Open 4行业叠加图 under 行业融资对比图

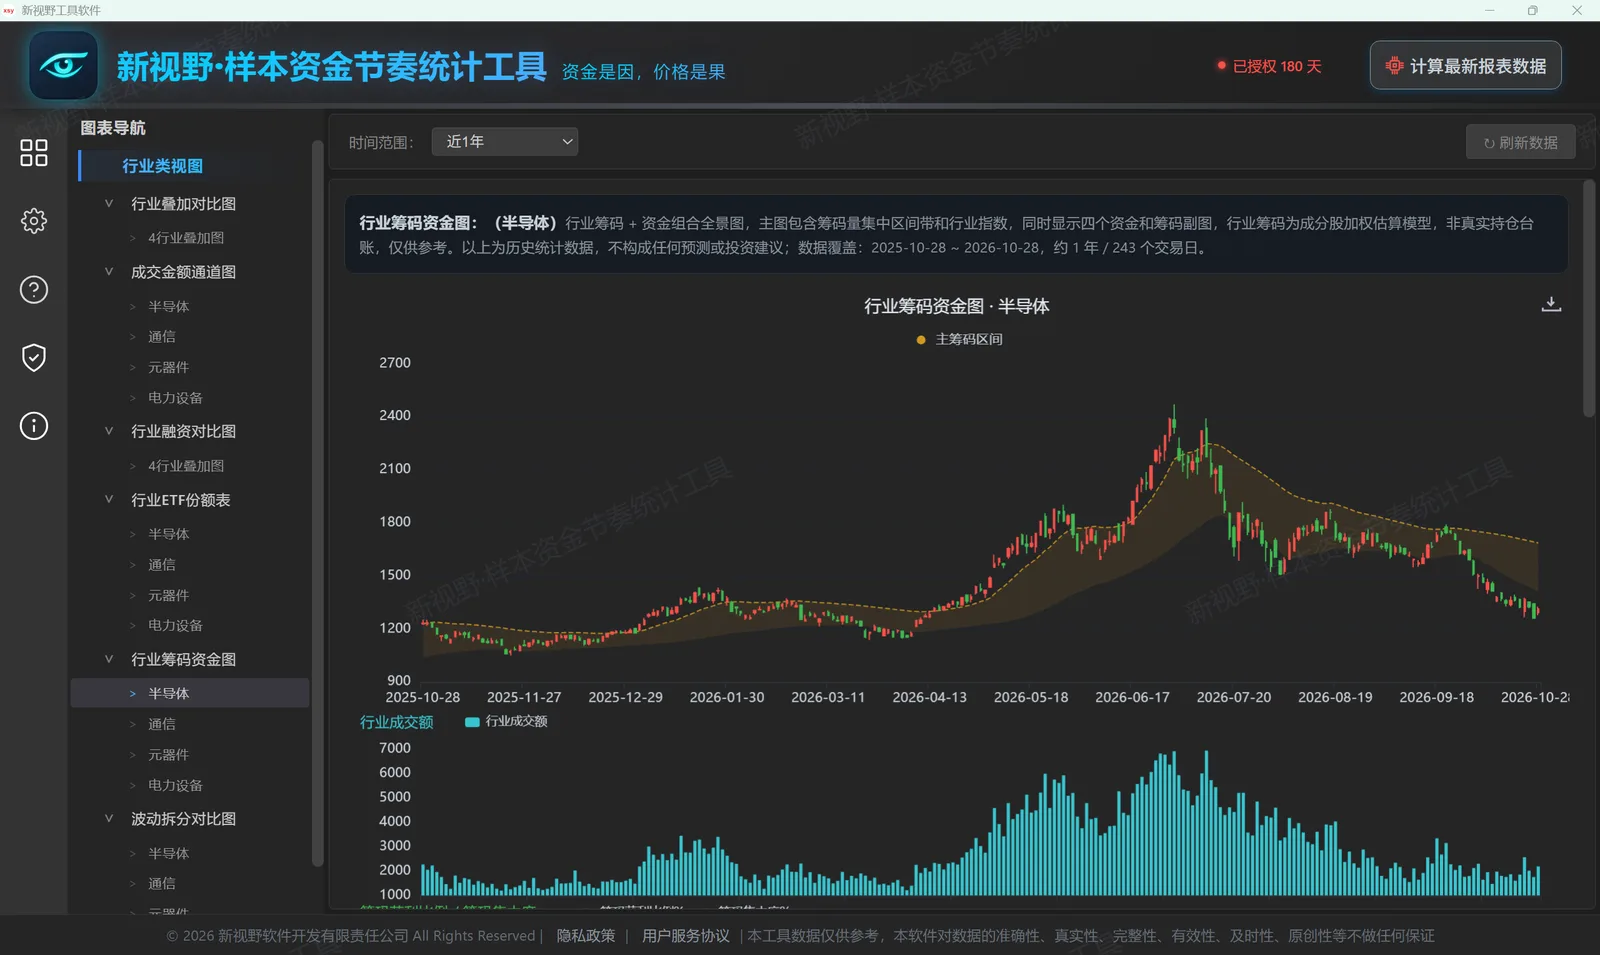[186, 466]
